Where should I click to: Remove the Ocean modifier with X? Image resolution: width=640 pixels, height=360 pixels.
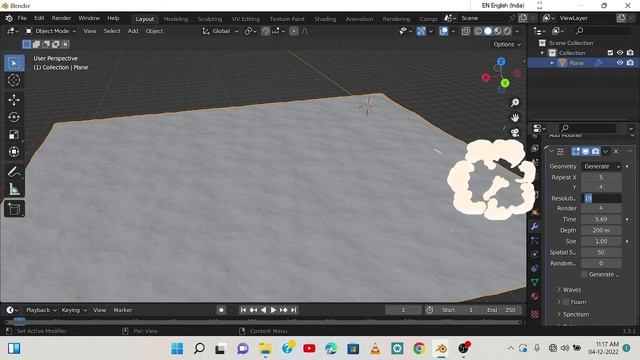click(616, 151)
